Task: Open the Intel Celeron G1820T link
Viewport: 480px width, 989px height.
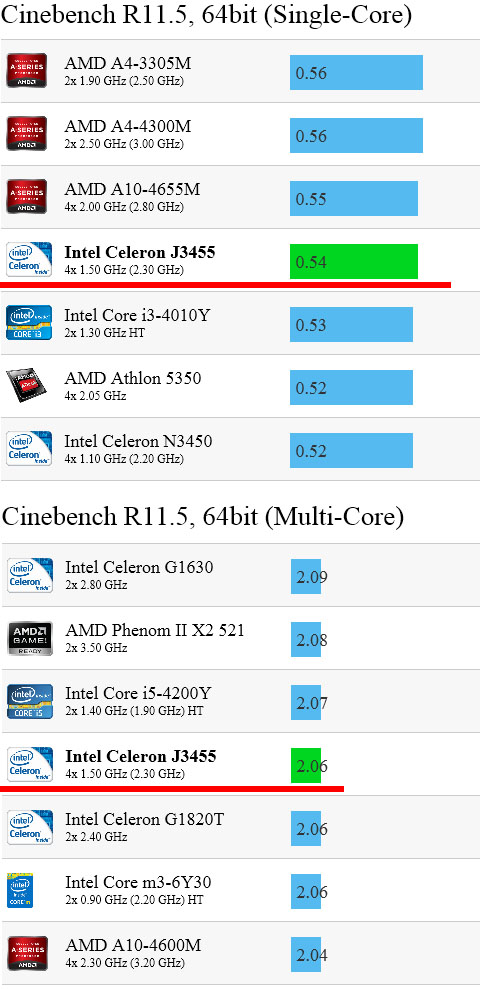Action: 144,819
